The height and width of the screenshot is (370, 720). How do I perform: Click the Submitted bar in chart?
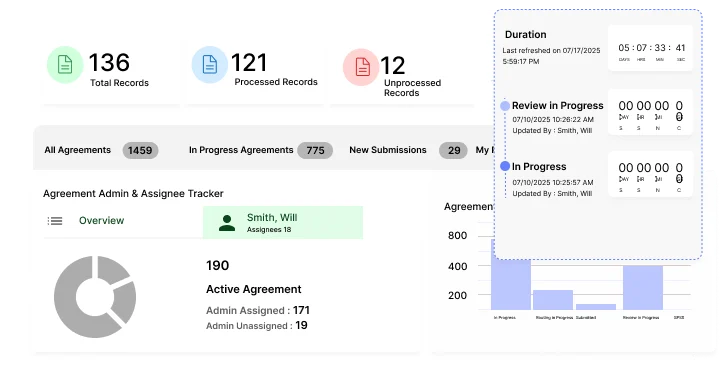[x=596, y=307]
